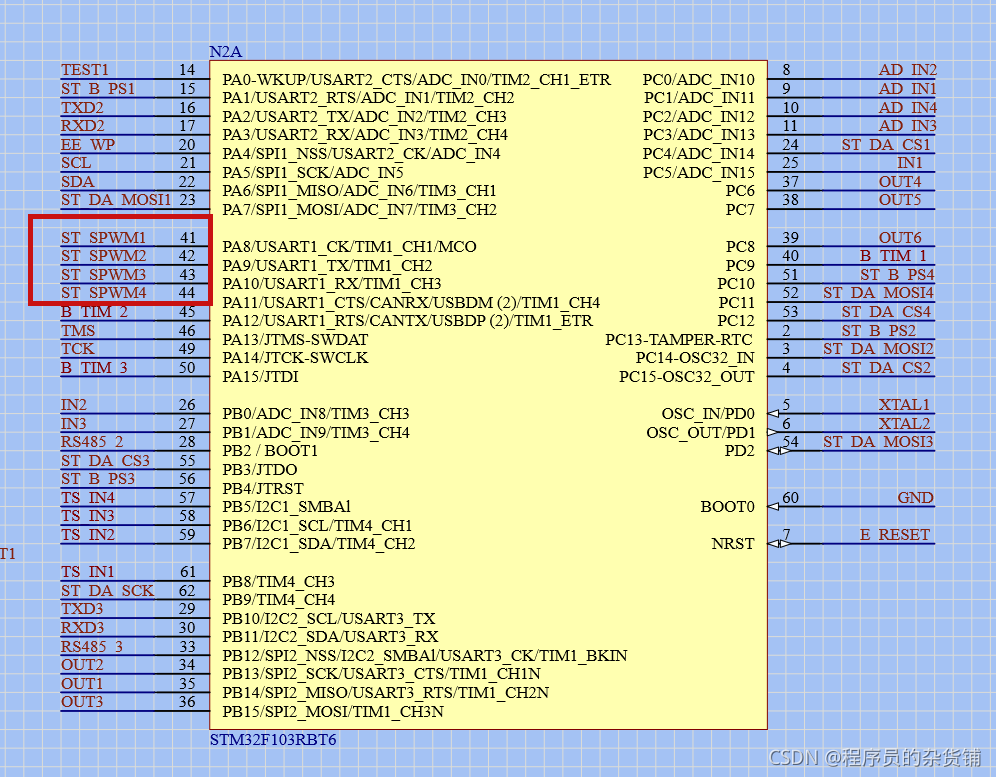Select the XTAL2 net label
Image resolution: width=996 pixels, height=777 pixels.
click(x=903, y=422)
